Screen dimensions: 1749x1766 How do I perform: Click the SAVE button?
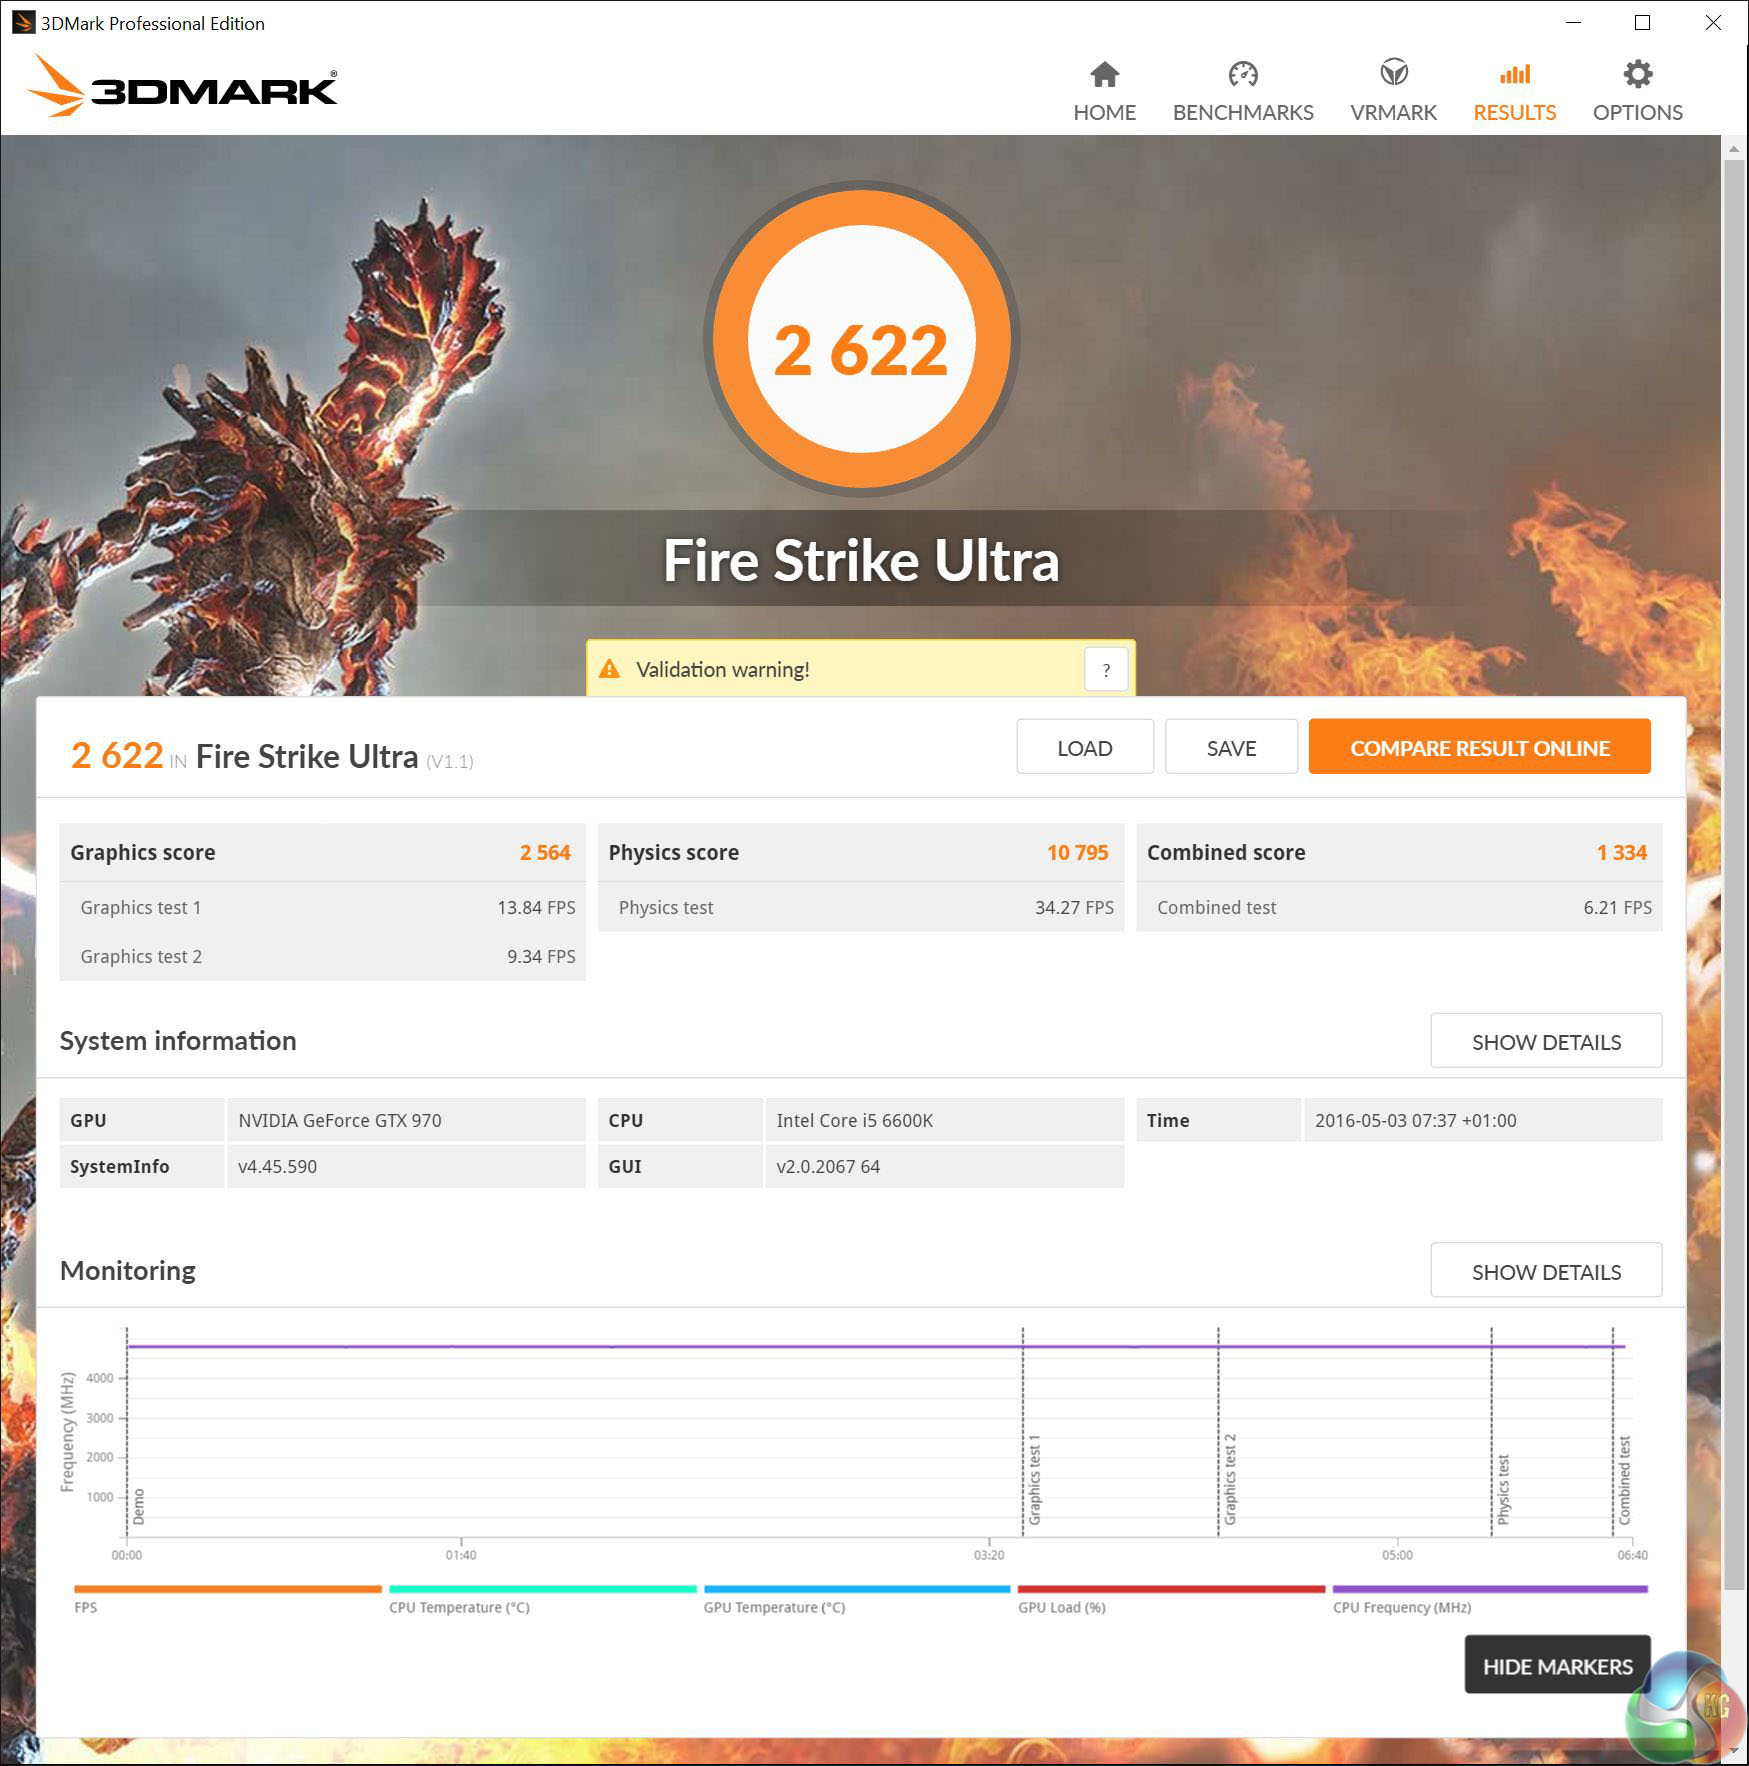click(1231, 747)
